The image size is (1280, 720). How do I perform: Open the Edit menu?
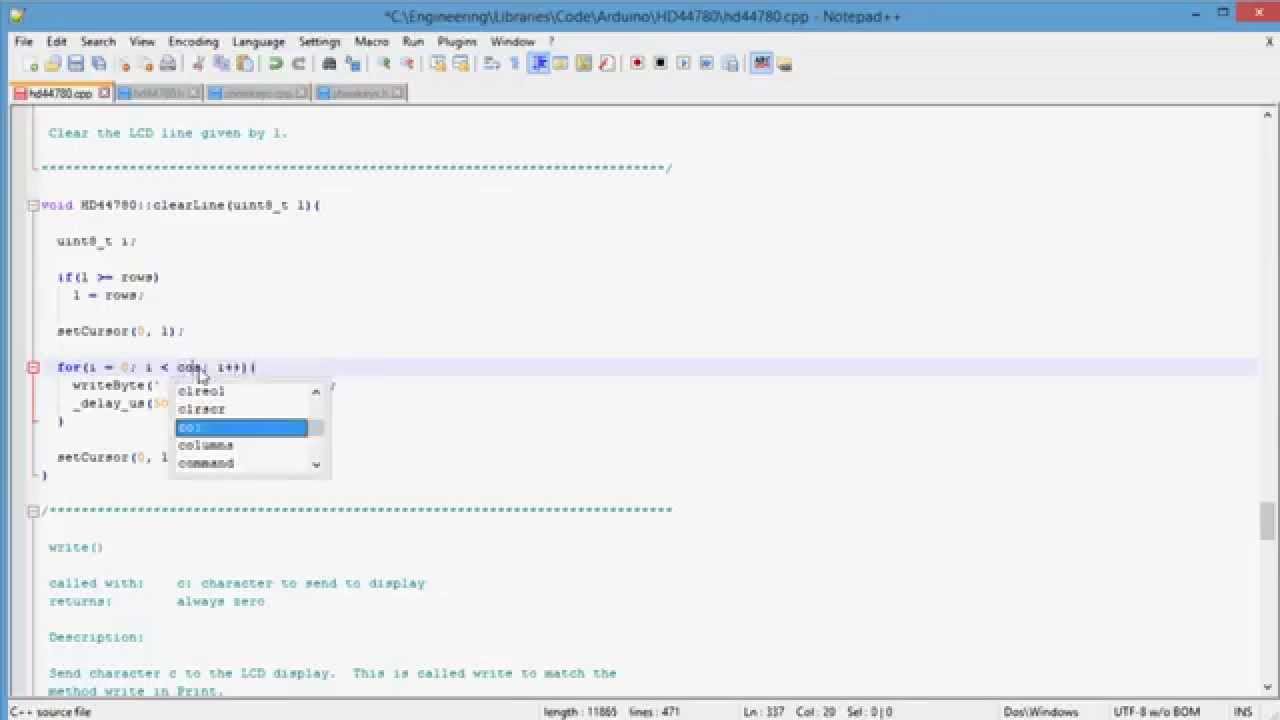[x=56, y=42]
